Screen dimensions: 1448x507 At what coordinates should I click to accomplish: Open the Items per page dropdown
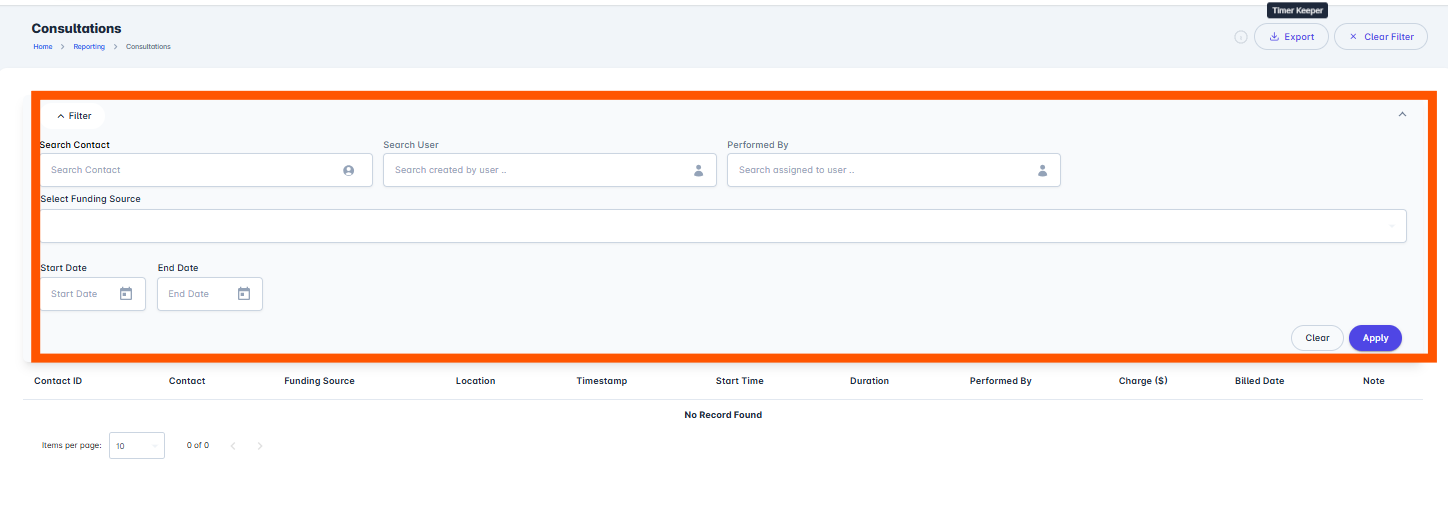pyautogui.click(x=137, y=446)
